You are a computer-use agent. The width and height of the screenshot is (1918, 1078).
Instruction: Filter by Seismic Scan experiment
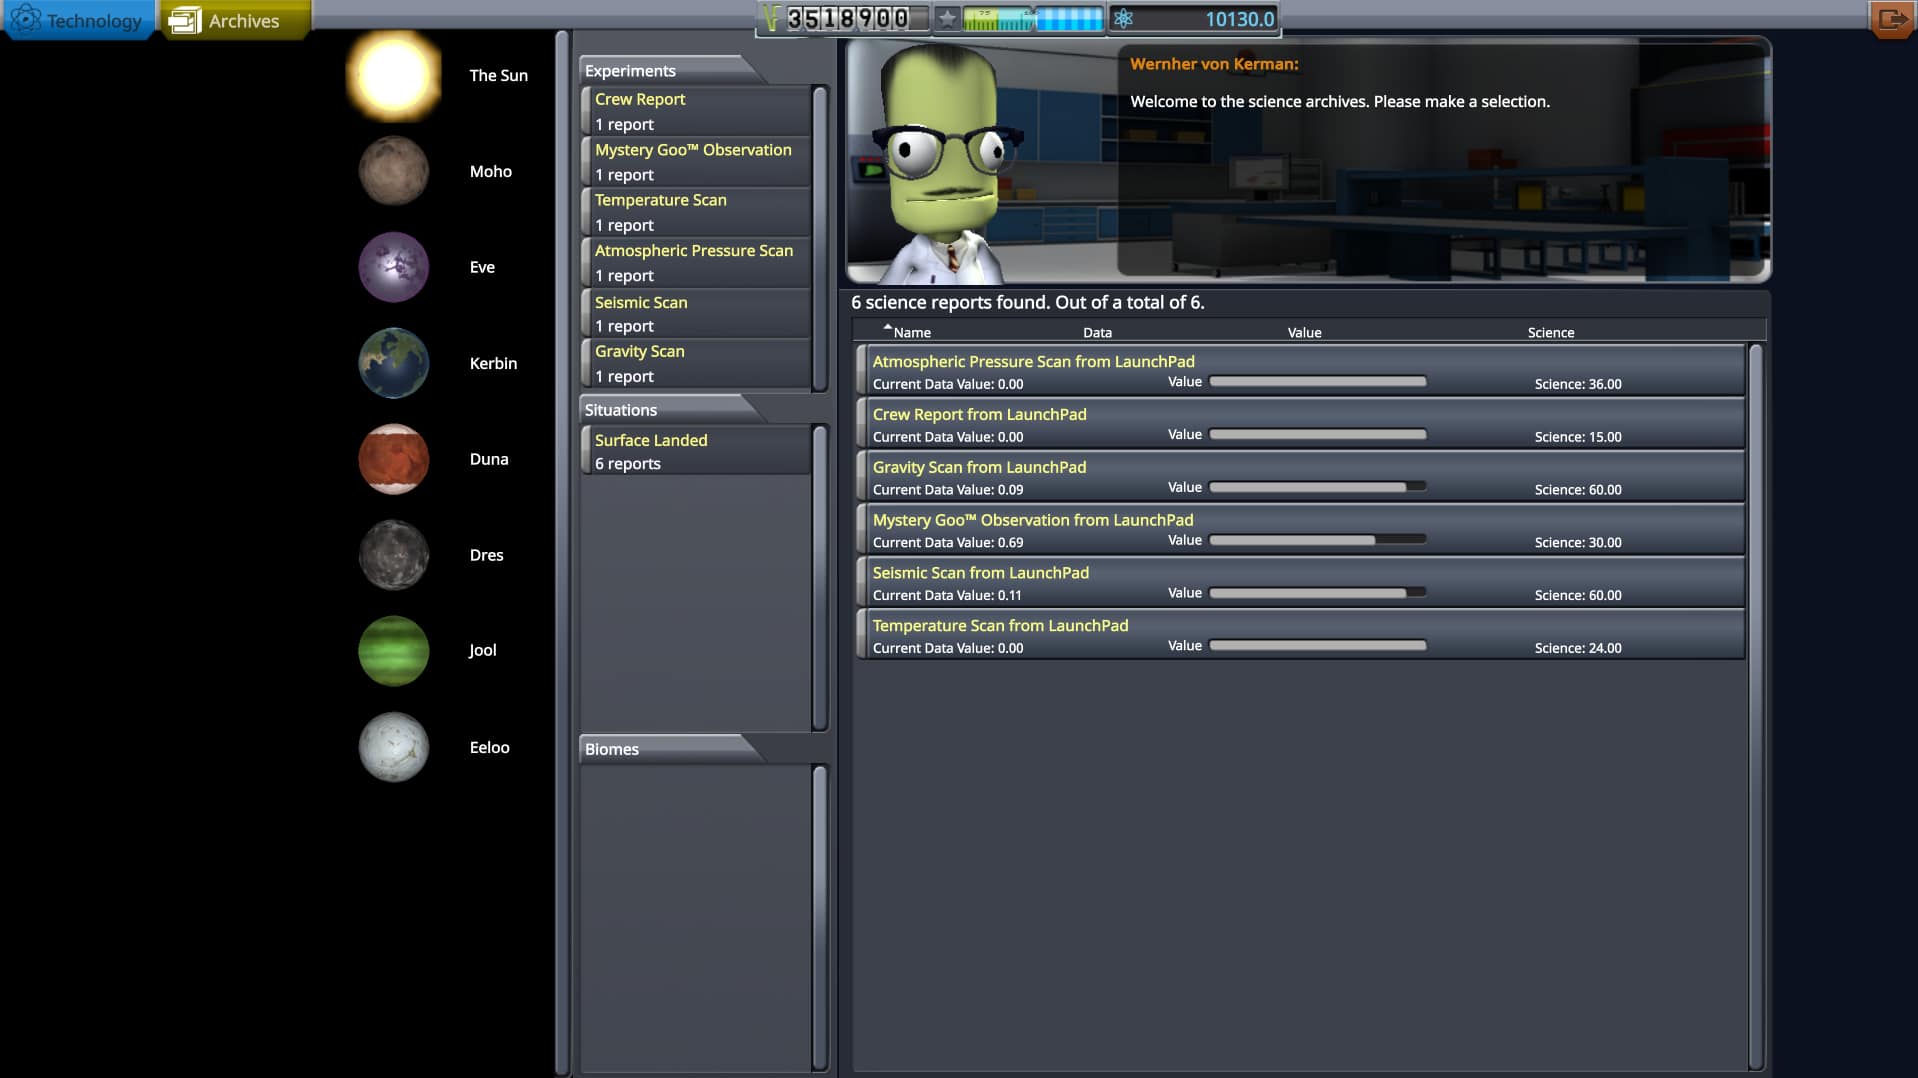click(x=696, y=313)
